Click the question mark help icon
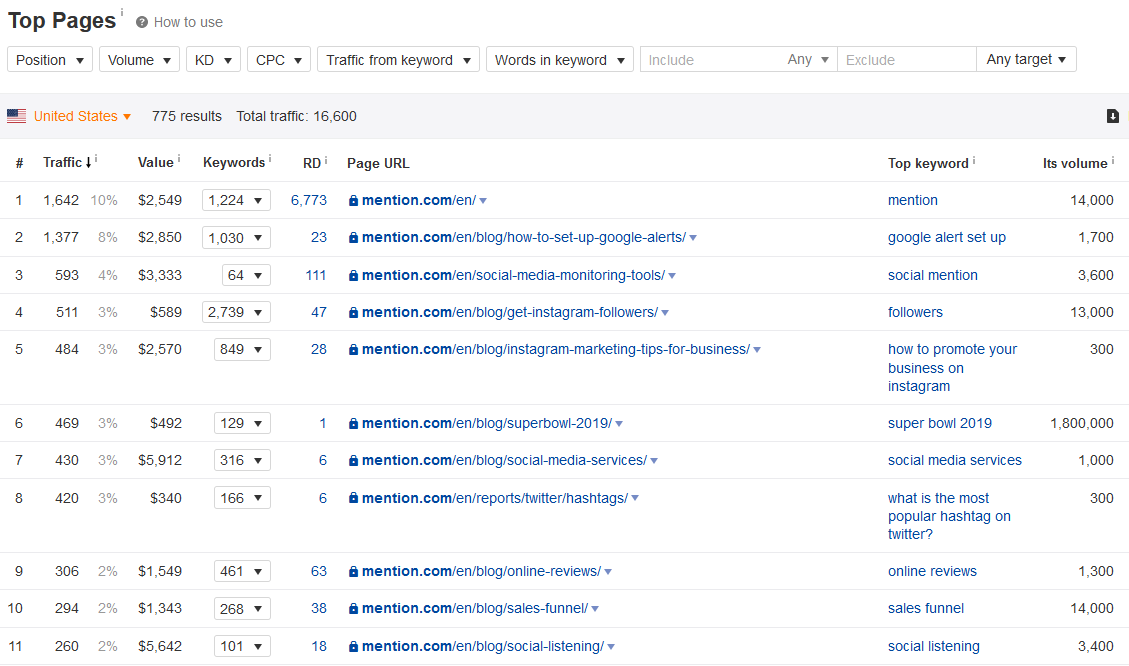Screen dimensions: 1129x666 click(x=142, y=22)
